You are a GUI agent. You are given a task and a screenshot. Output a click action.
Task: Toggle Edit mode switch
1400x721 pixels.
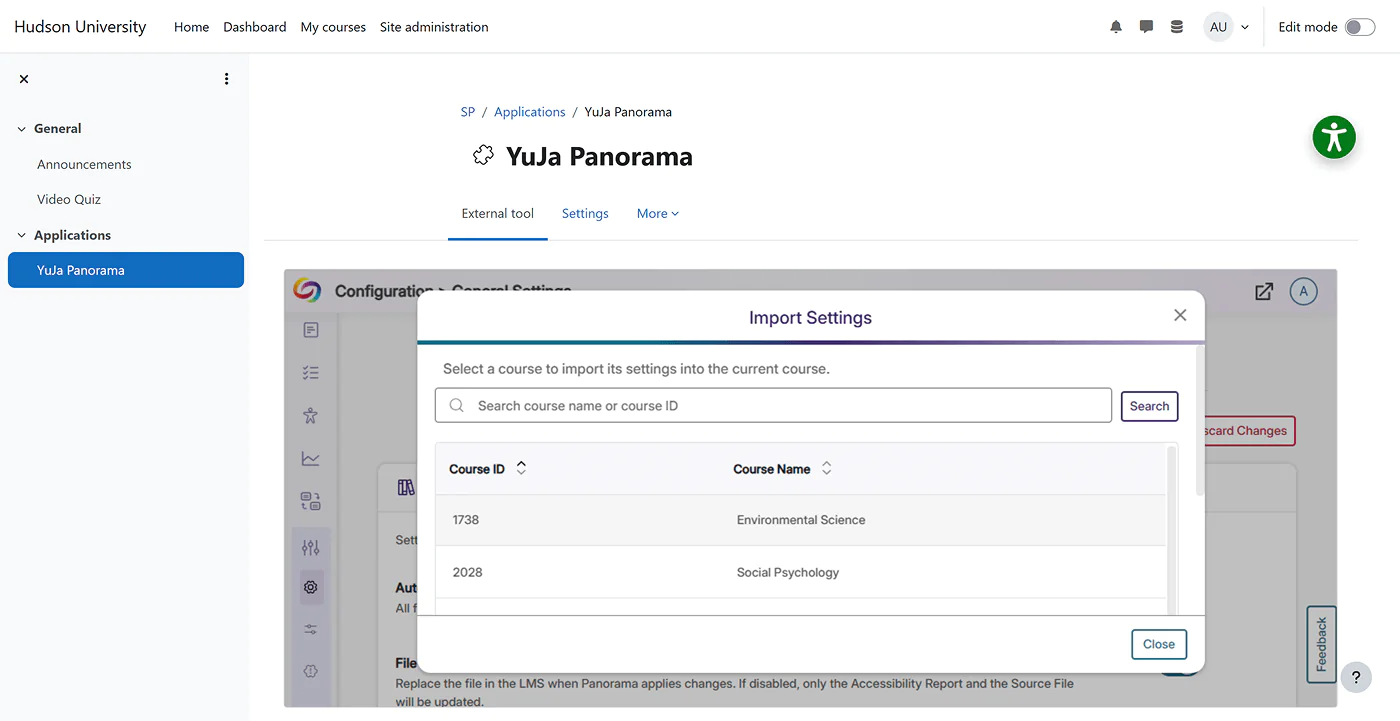(1359, 27)
